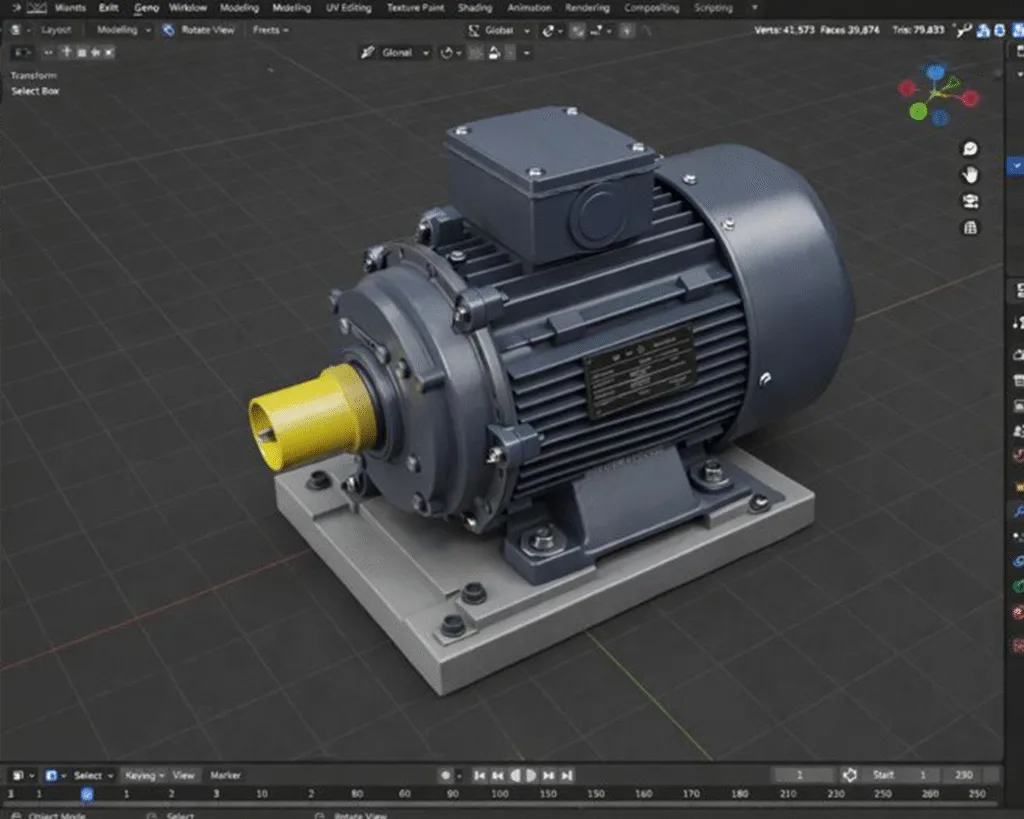Click the pan view hand icon
The image size is (1024, 819).
click(970, 174)
